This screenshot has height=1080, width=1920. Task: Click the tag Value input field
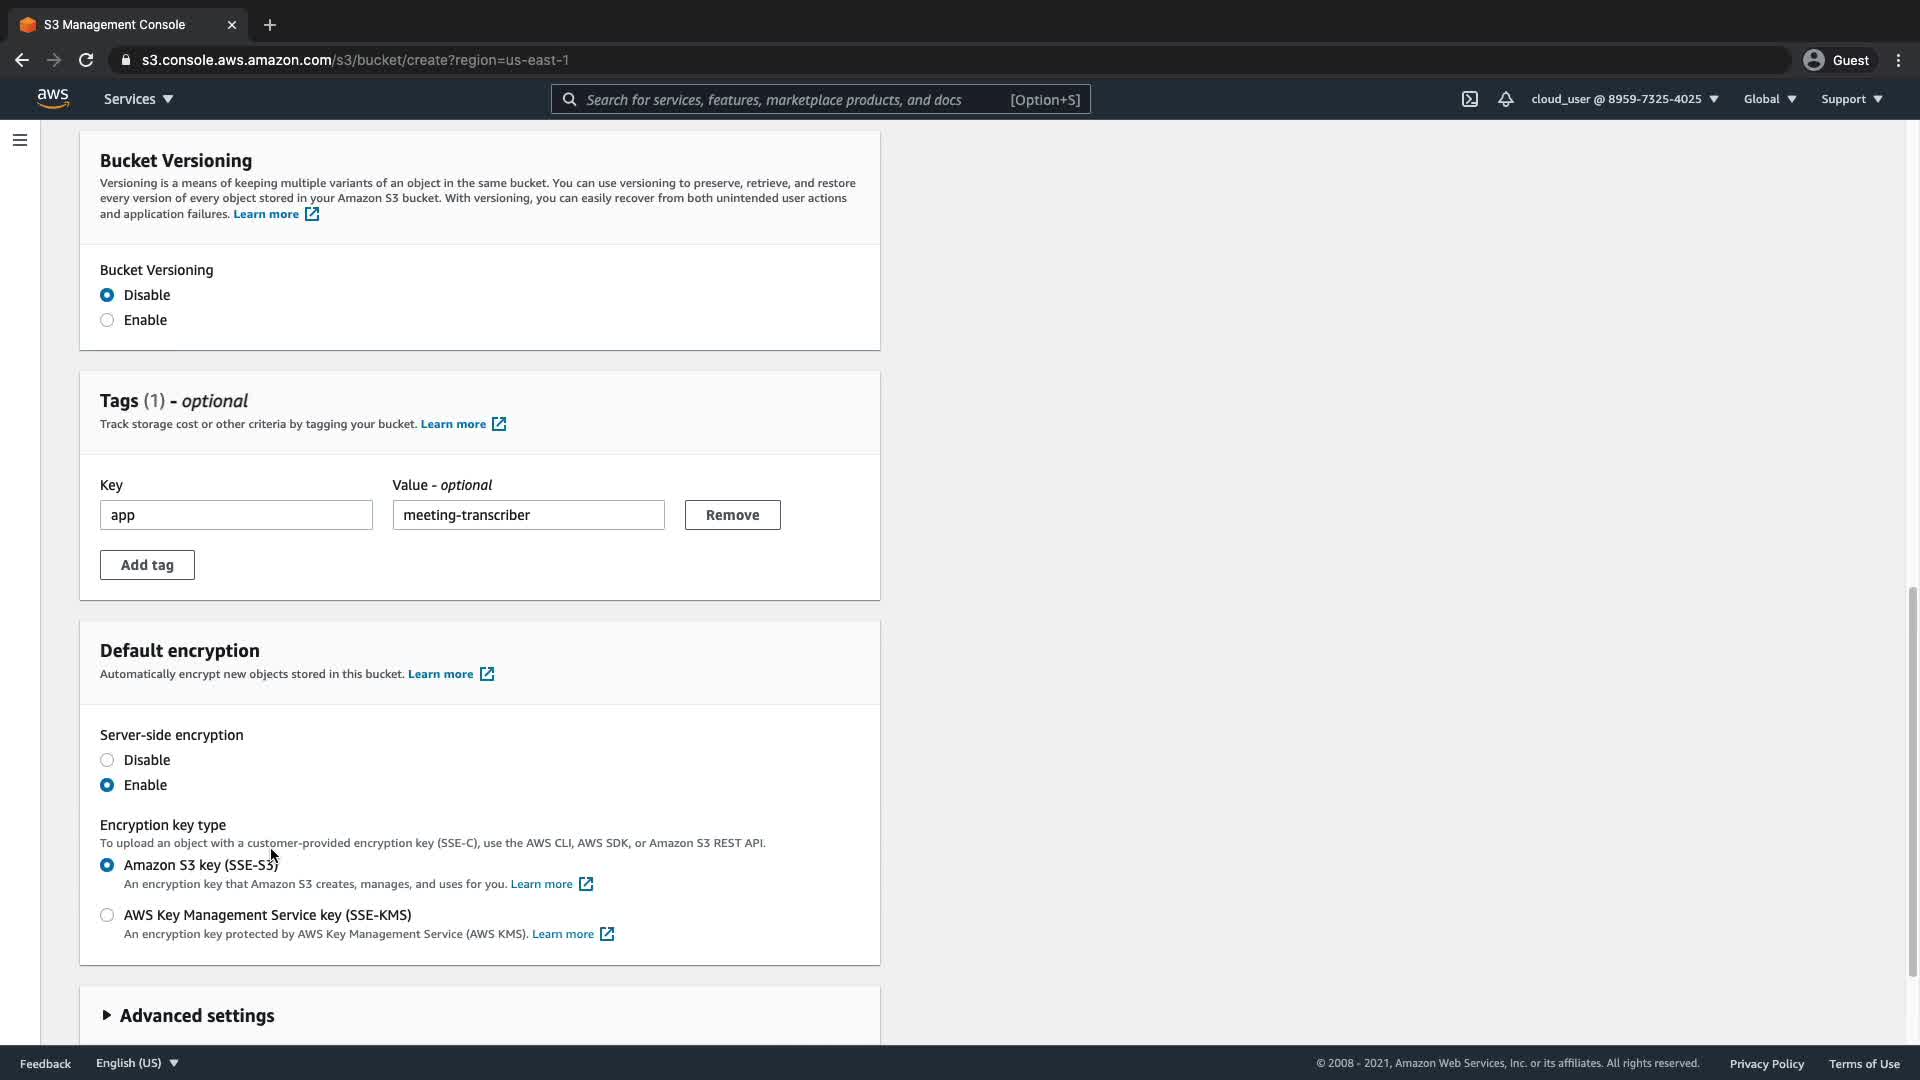coord(528,515)
